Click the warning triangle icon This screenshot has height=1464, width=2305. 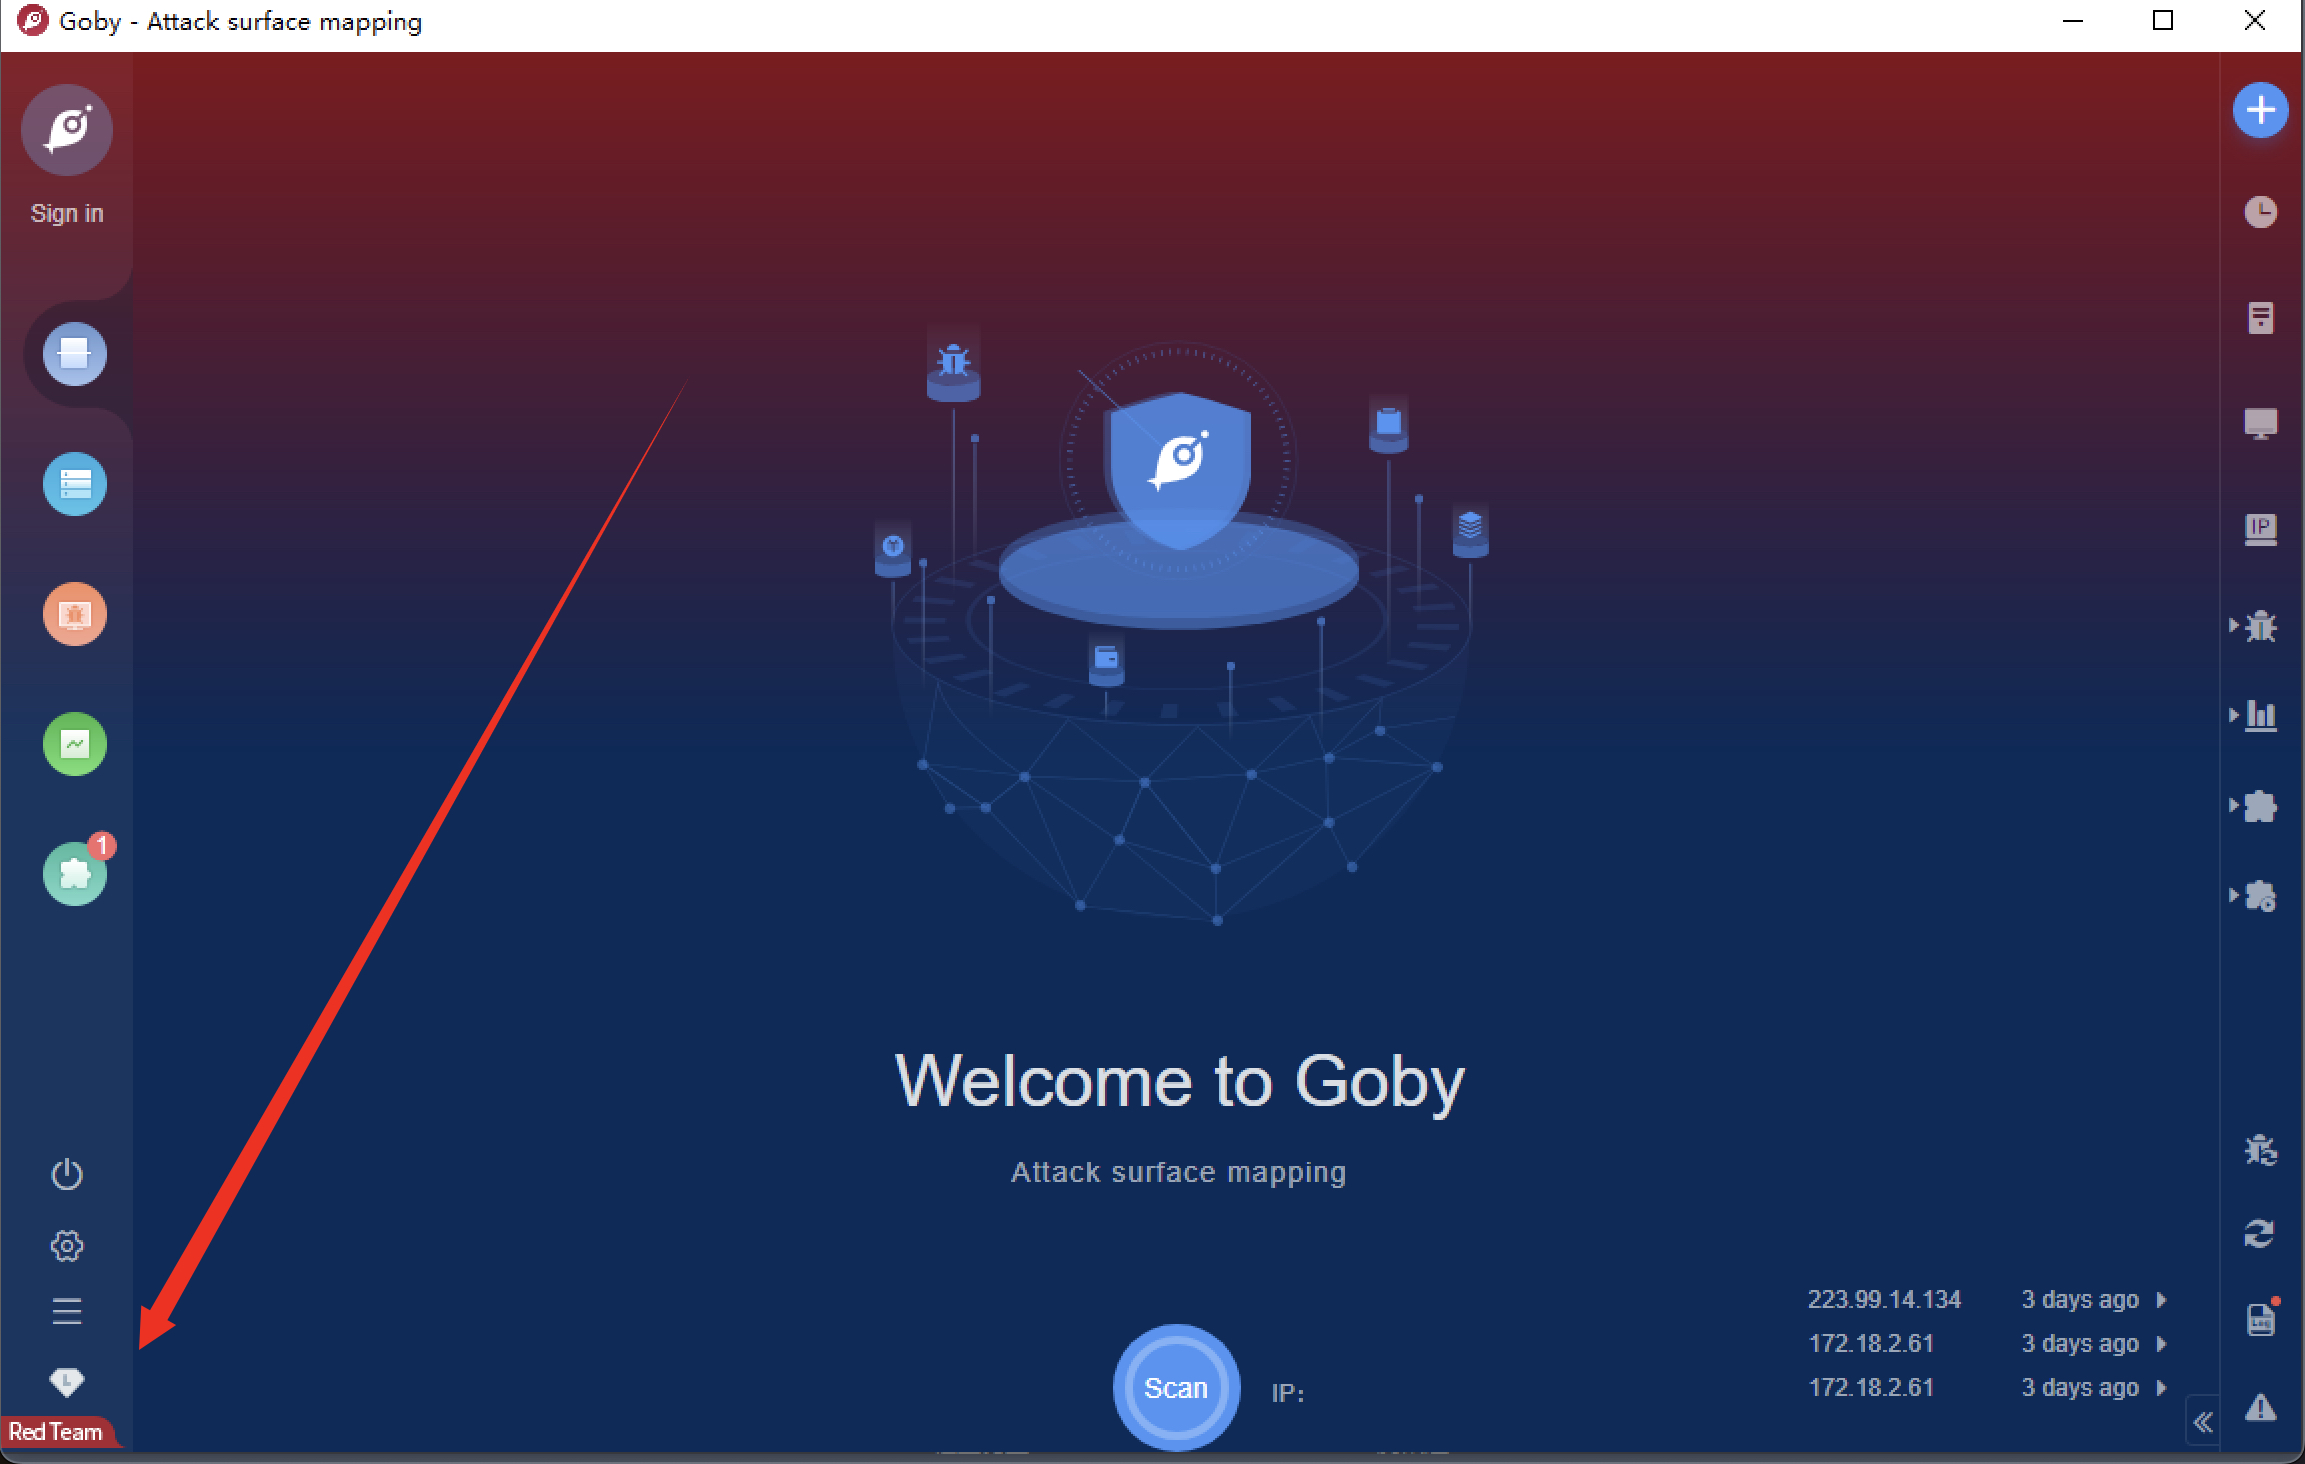point(2260,1408)
